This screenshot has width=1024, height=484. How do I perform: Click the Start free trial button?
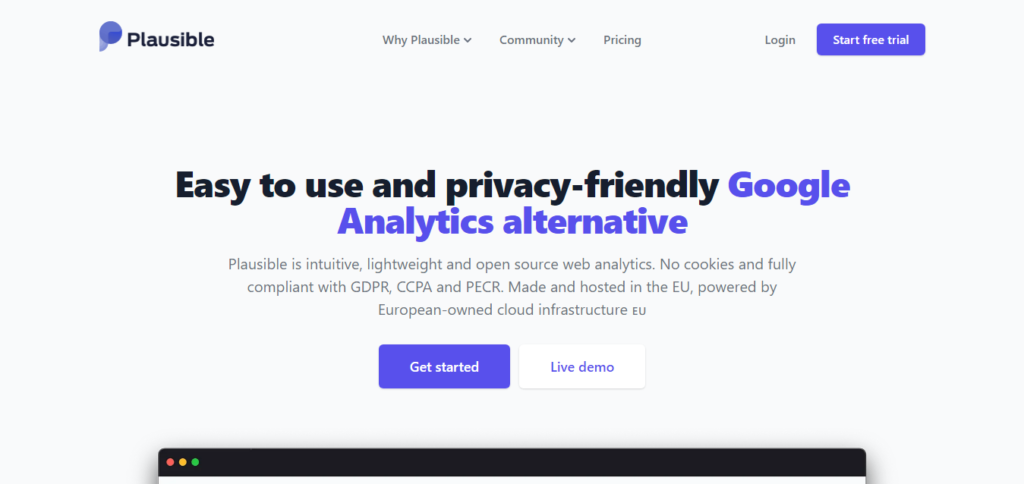click(871, 40)
